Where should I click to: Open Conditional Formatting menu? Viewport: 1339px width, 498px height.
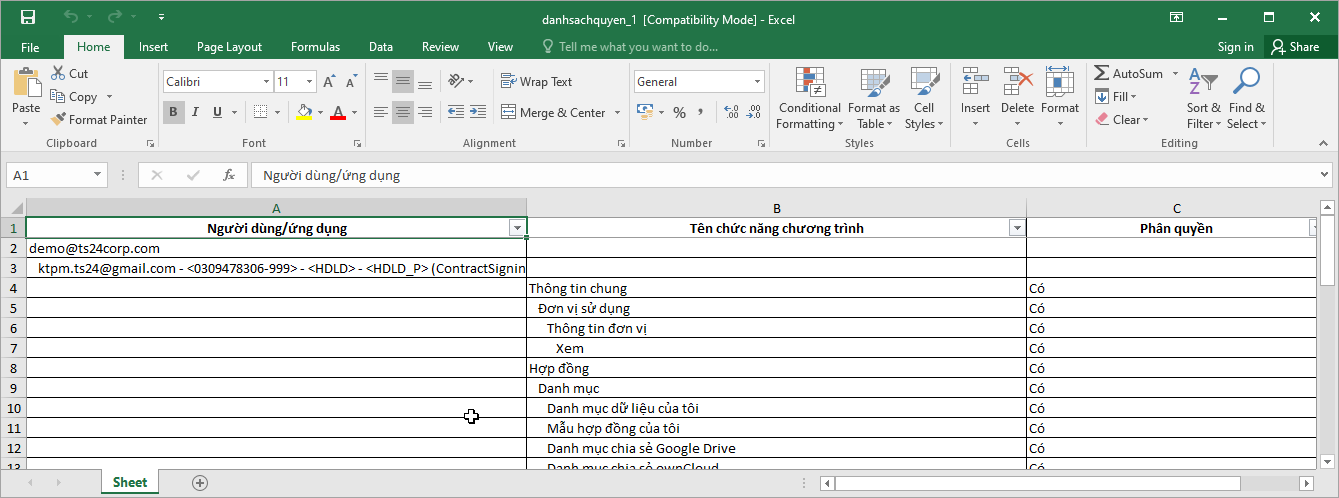[x=809, y=100]
